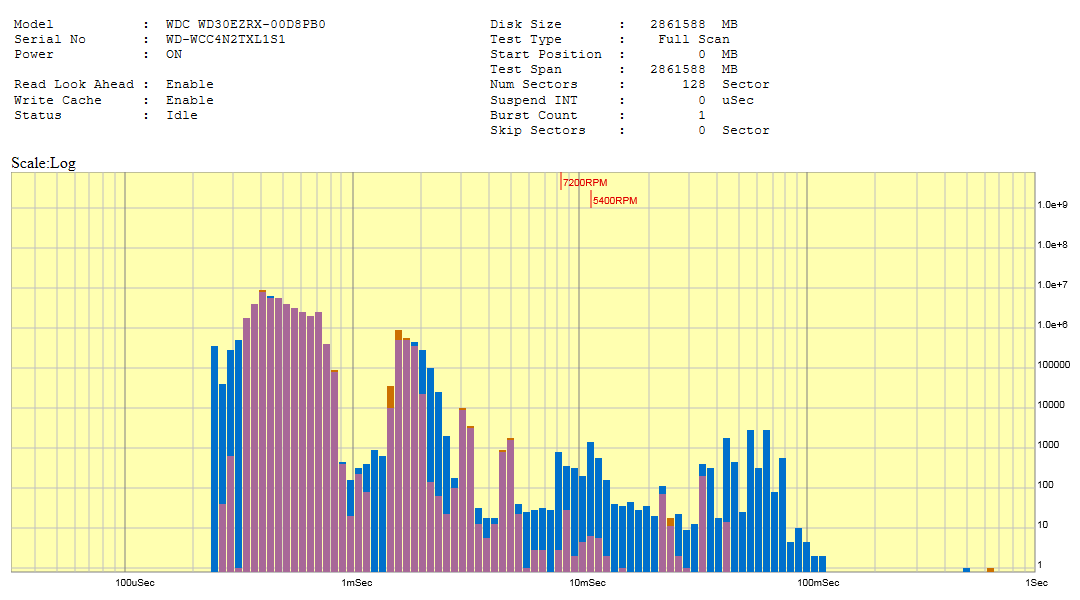Click the 1mSec x-axis label
The height and width of the screenshot is (600, 1080).
[x=356, y=582]
